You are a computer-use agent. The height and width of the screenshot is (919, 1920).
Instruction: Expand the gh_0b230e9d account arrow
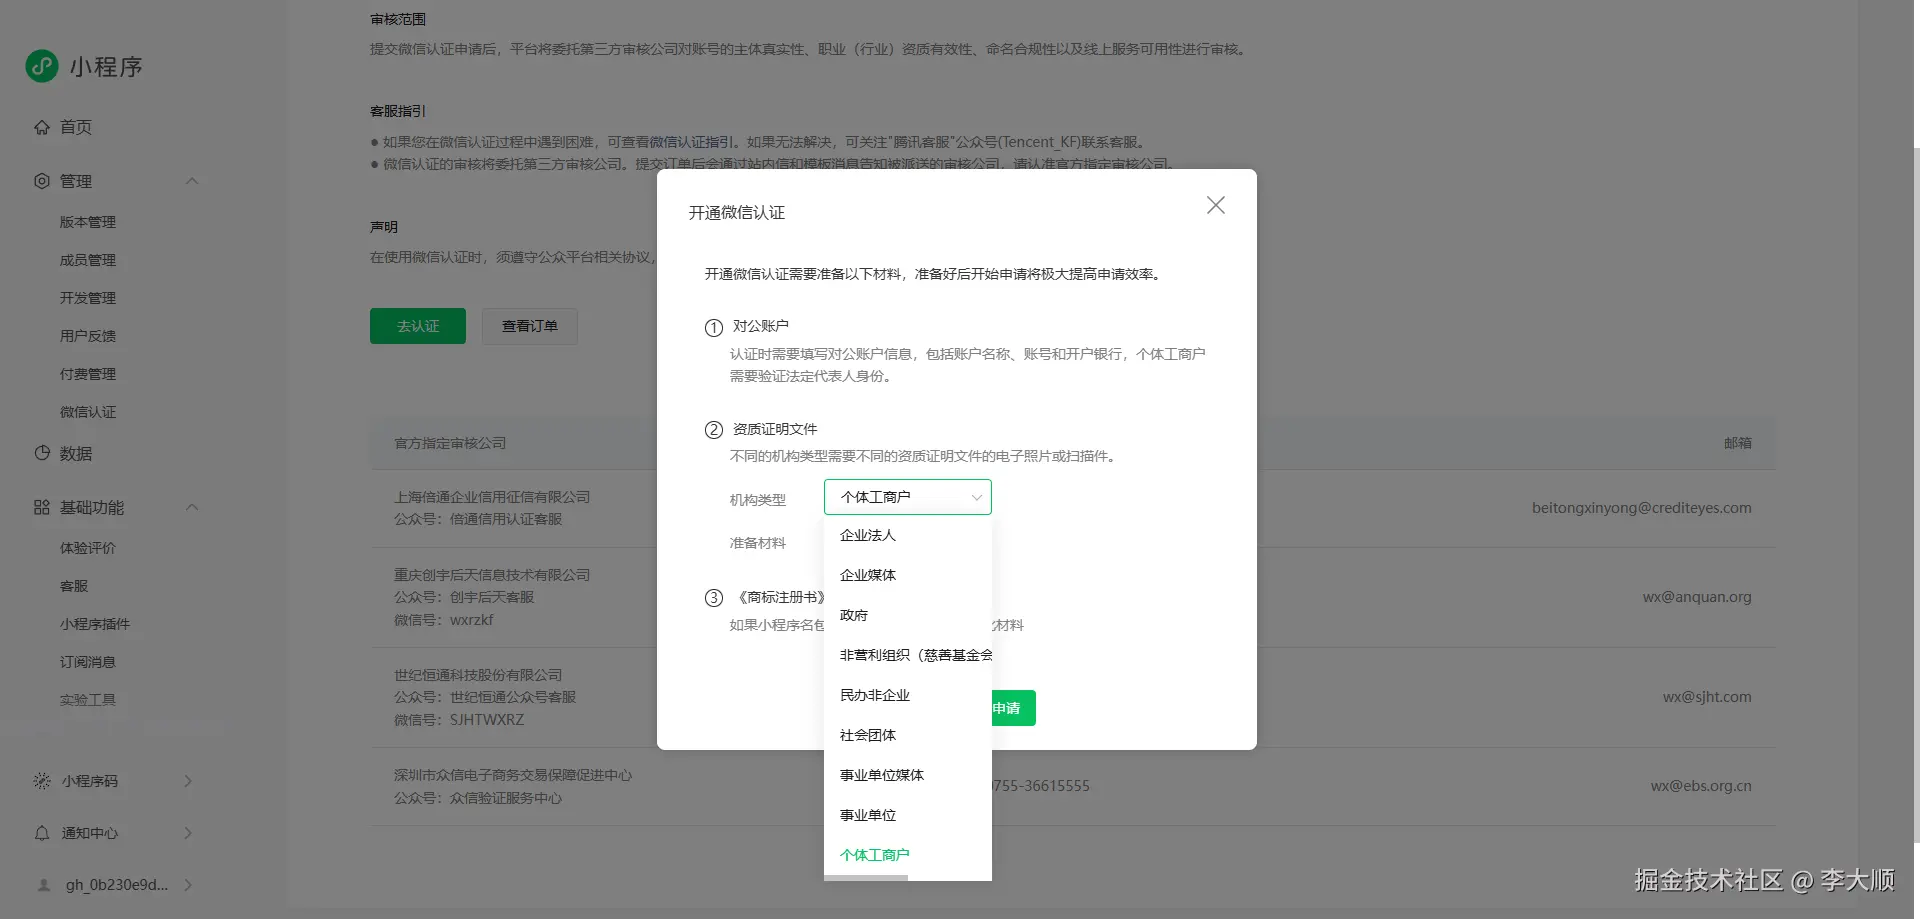(188, 885)
